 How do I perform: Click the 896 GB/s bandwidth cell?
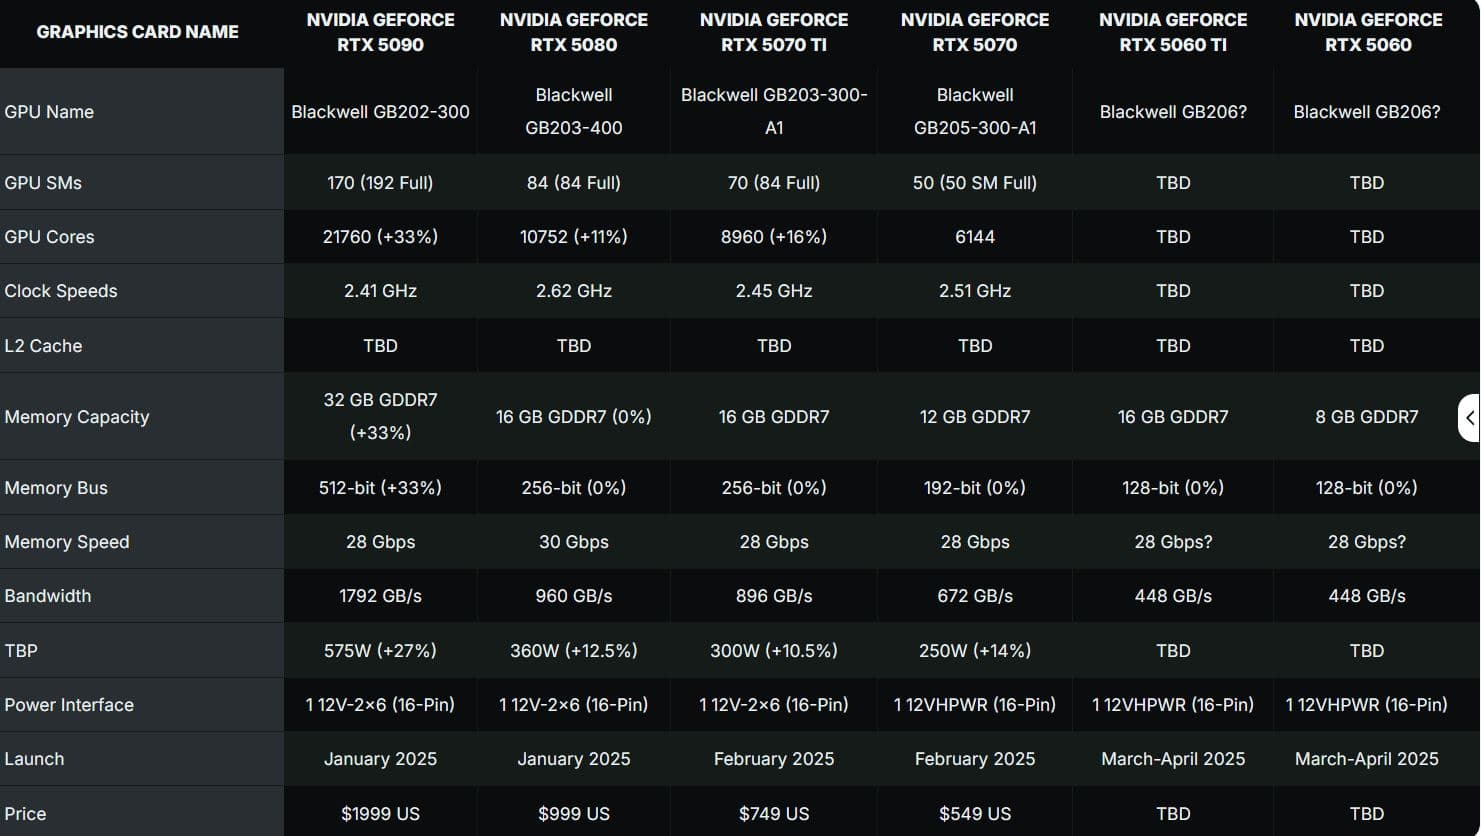pos(774,596)
